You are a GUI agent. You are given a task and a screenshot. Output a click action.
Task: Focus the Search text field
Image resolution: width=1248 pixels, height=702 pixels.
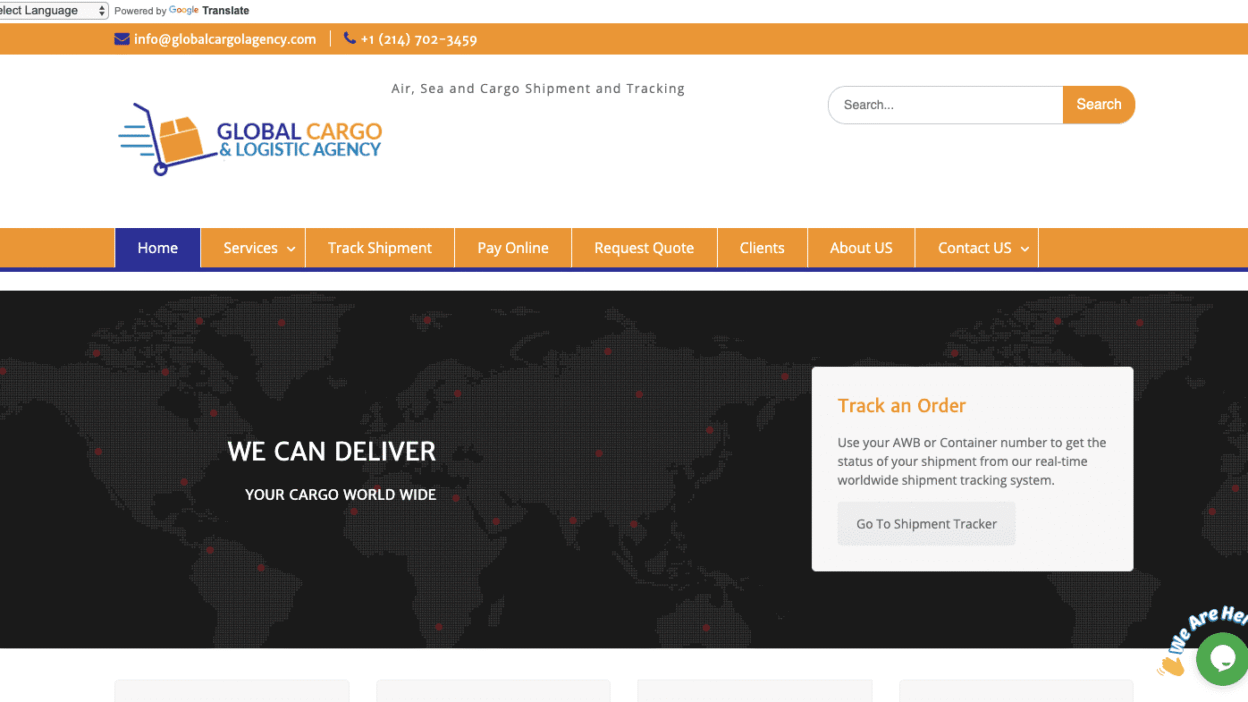pos(945,105)
